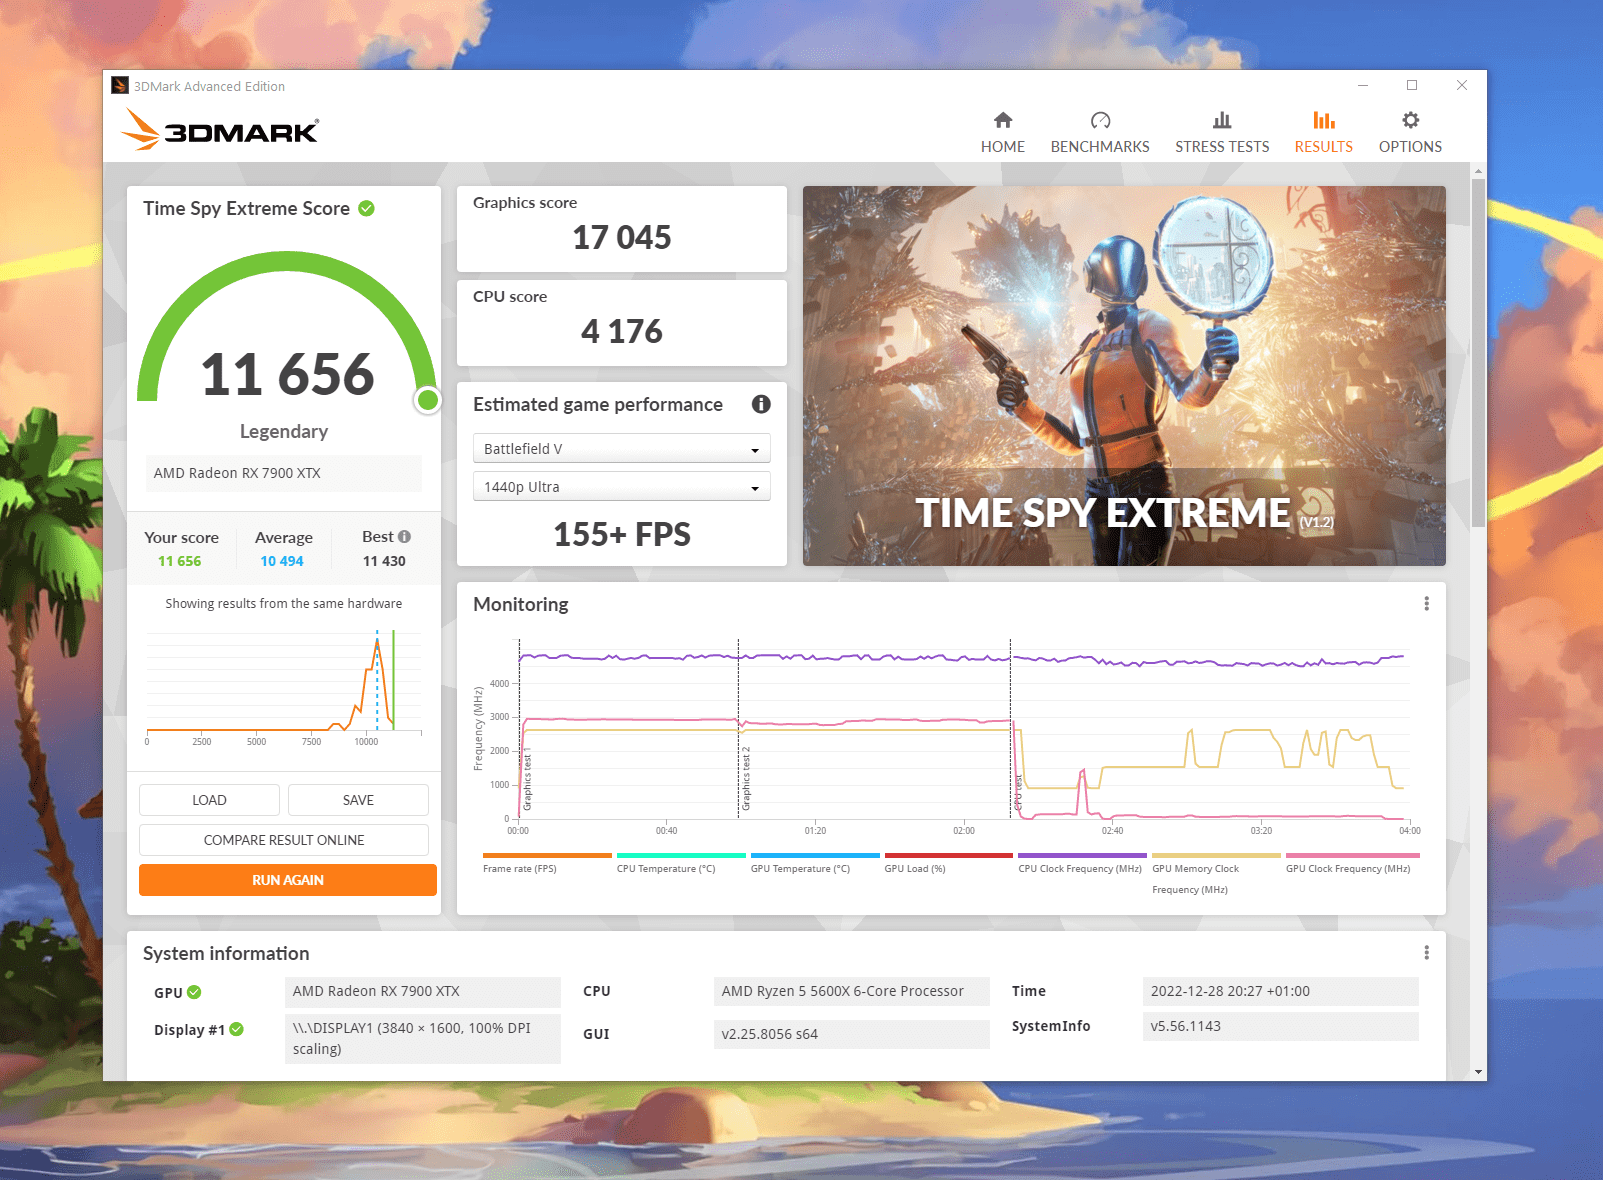Click the CPU test marker line
The image size is (1603, 1180).
pos(1011,728)
